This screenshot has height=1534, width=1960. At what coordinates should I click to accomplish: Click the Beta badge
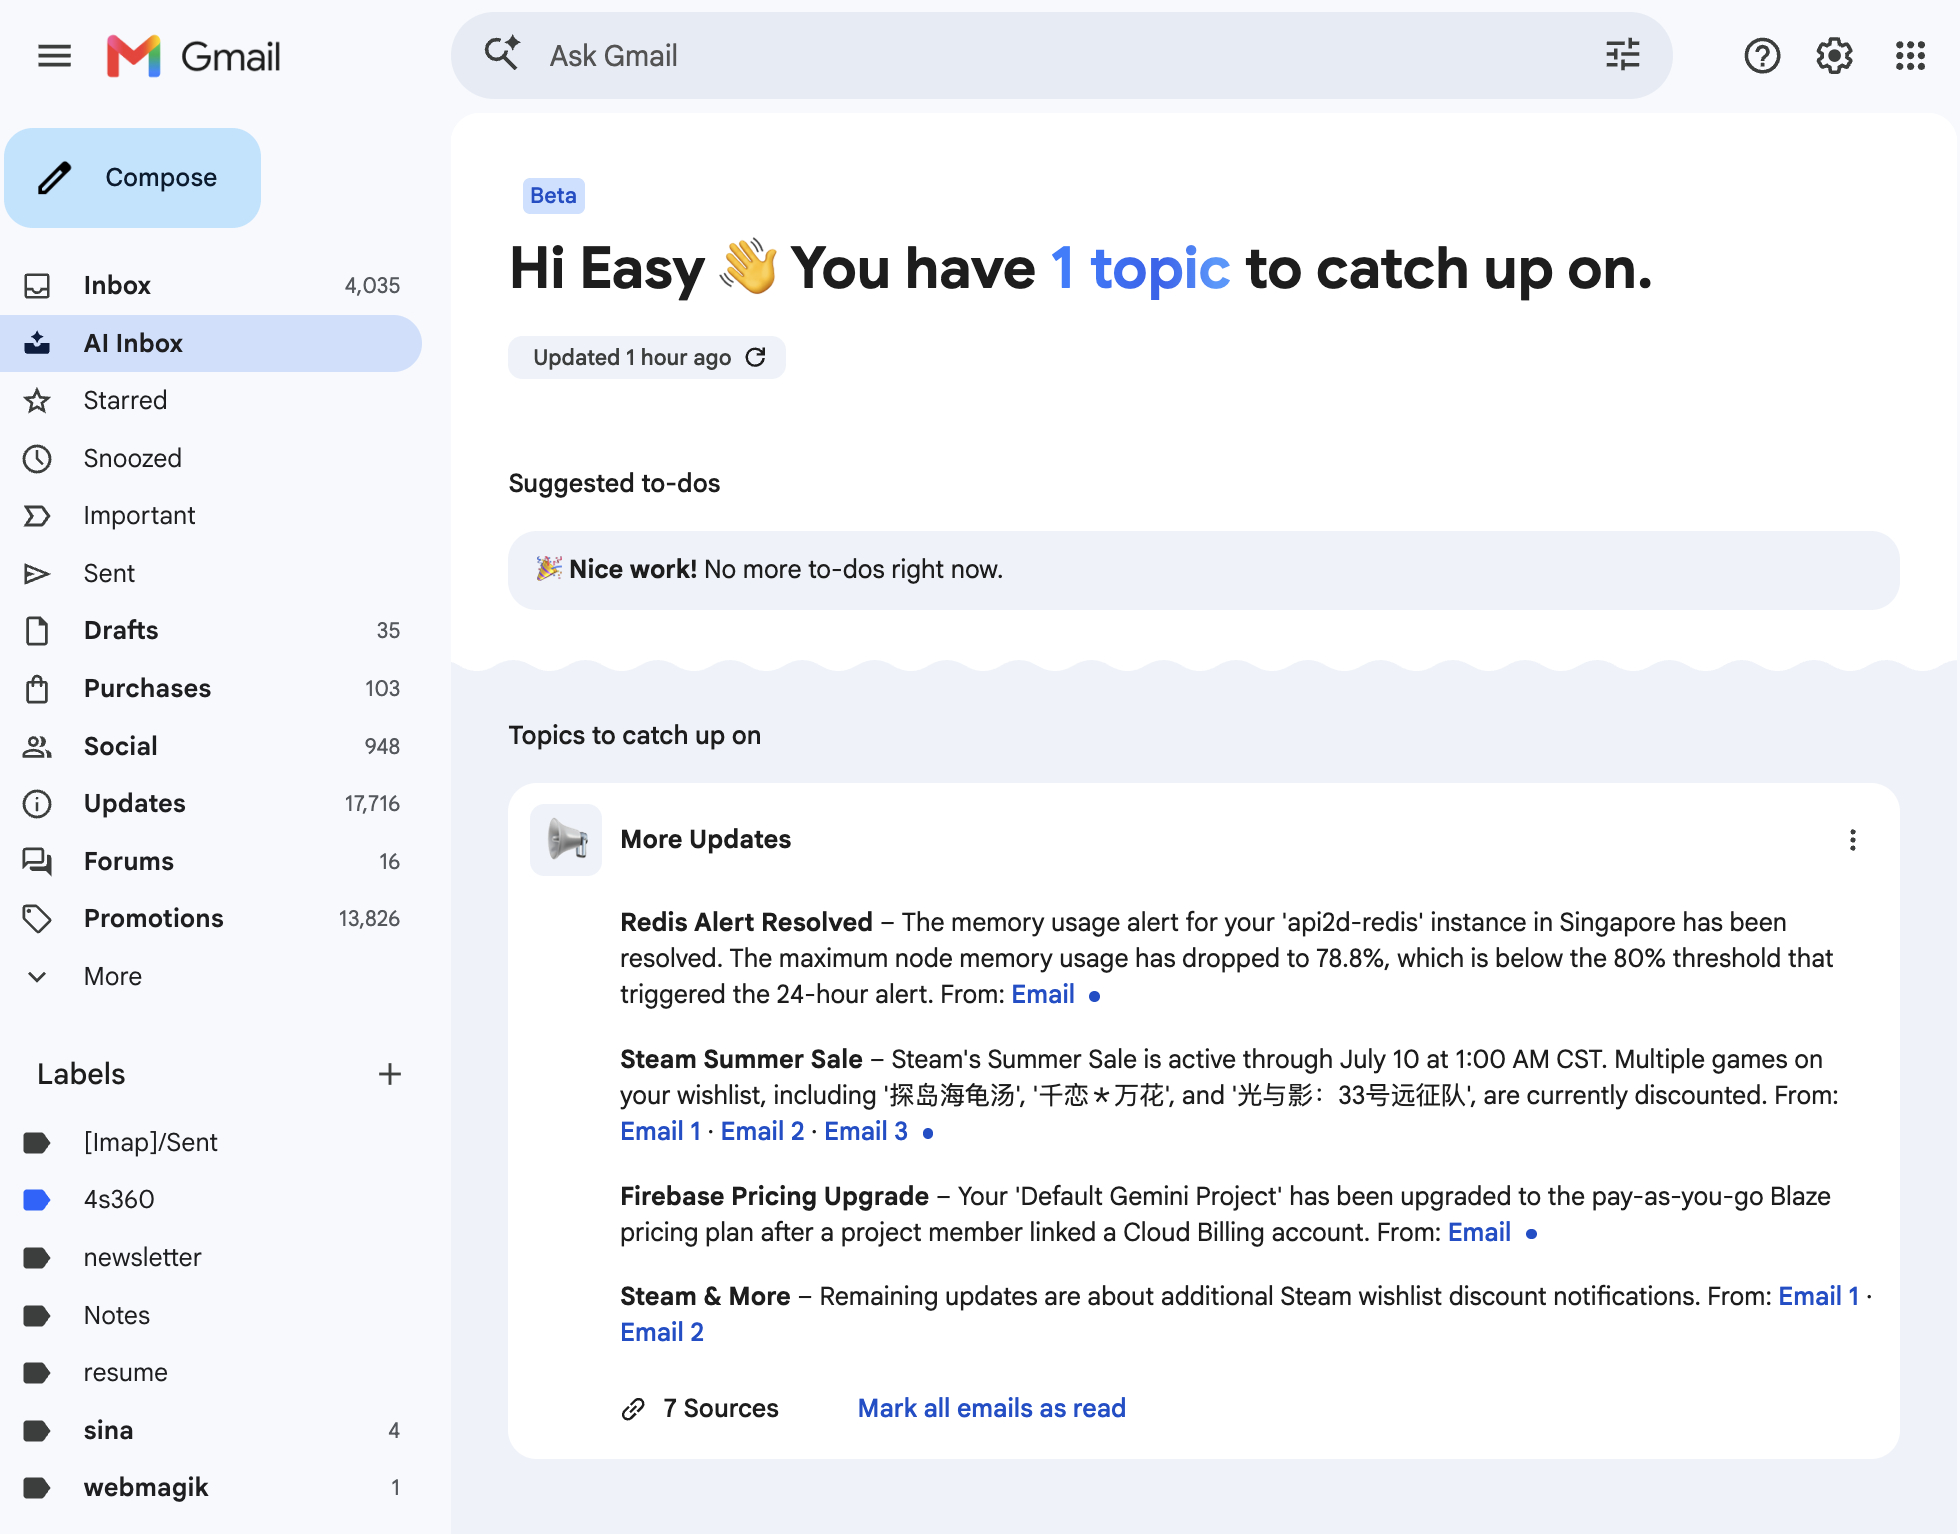click(553, 195)
